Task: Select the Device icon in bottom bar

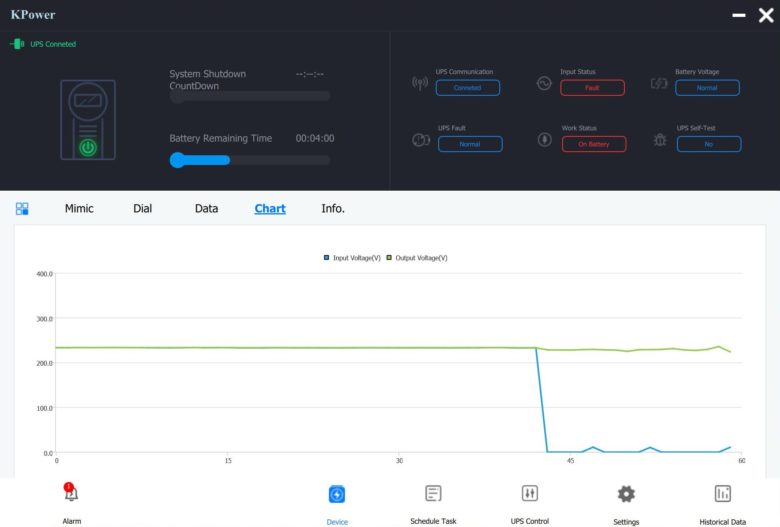Action: pos(337,495)
